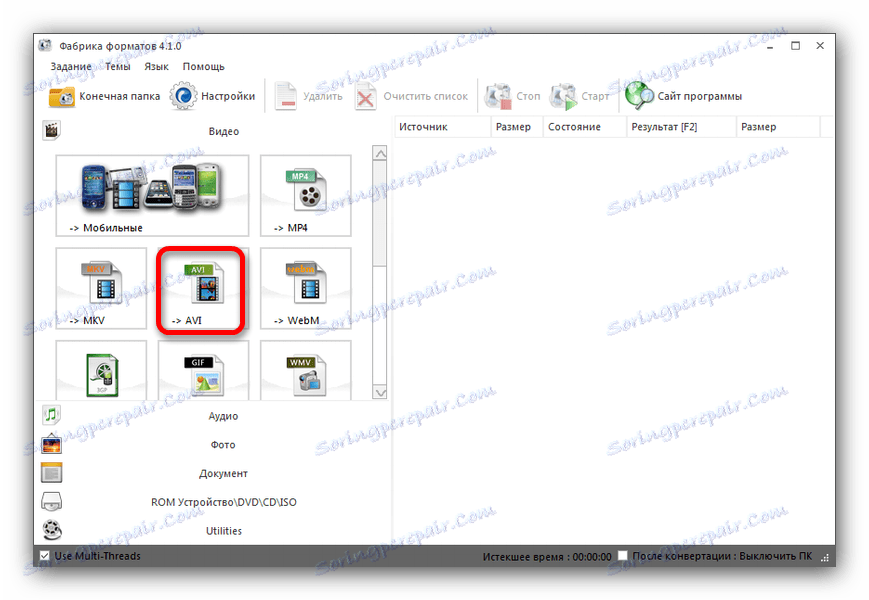This screenshot has width=869, height=600.
Task: Click the Размер column after Результат
Action: [778, 127]
